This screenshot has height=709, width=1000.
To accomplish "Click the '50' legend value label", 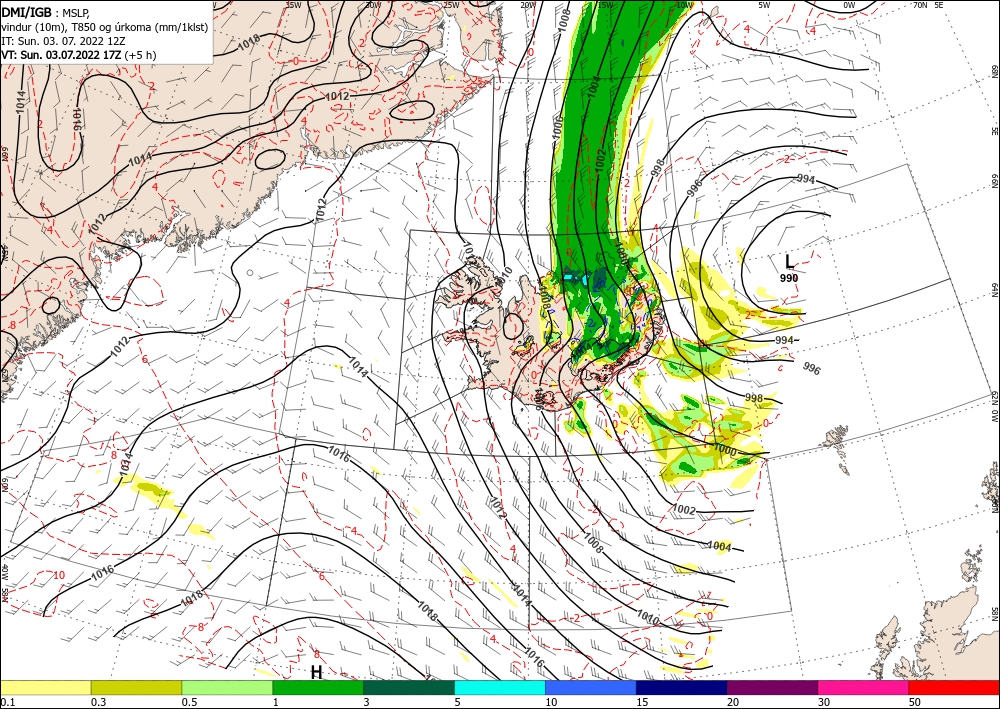I will click(915, 701).
